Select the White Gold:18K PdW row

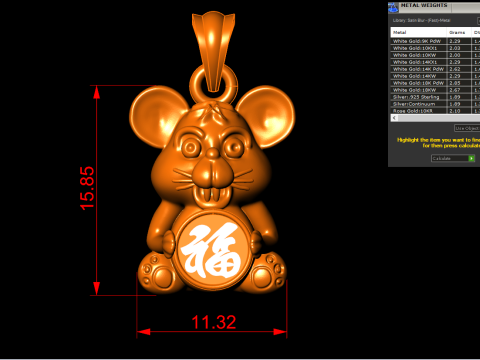pos(435,83)
